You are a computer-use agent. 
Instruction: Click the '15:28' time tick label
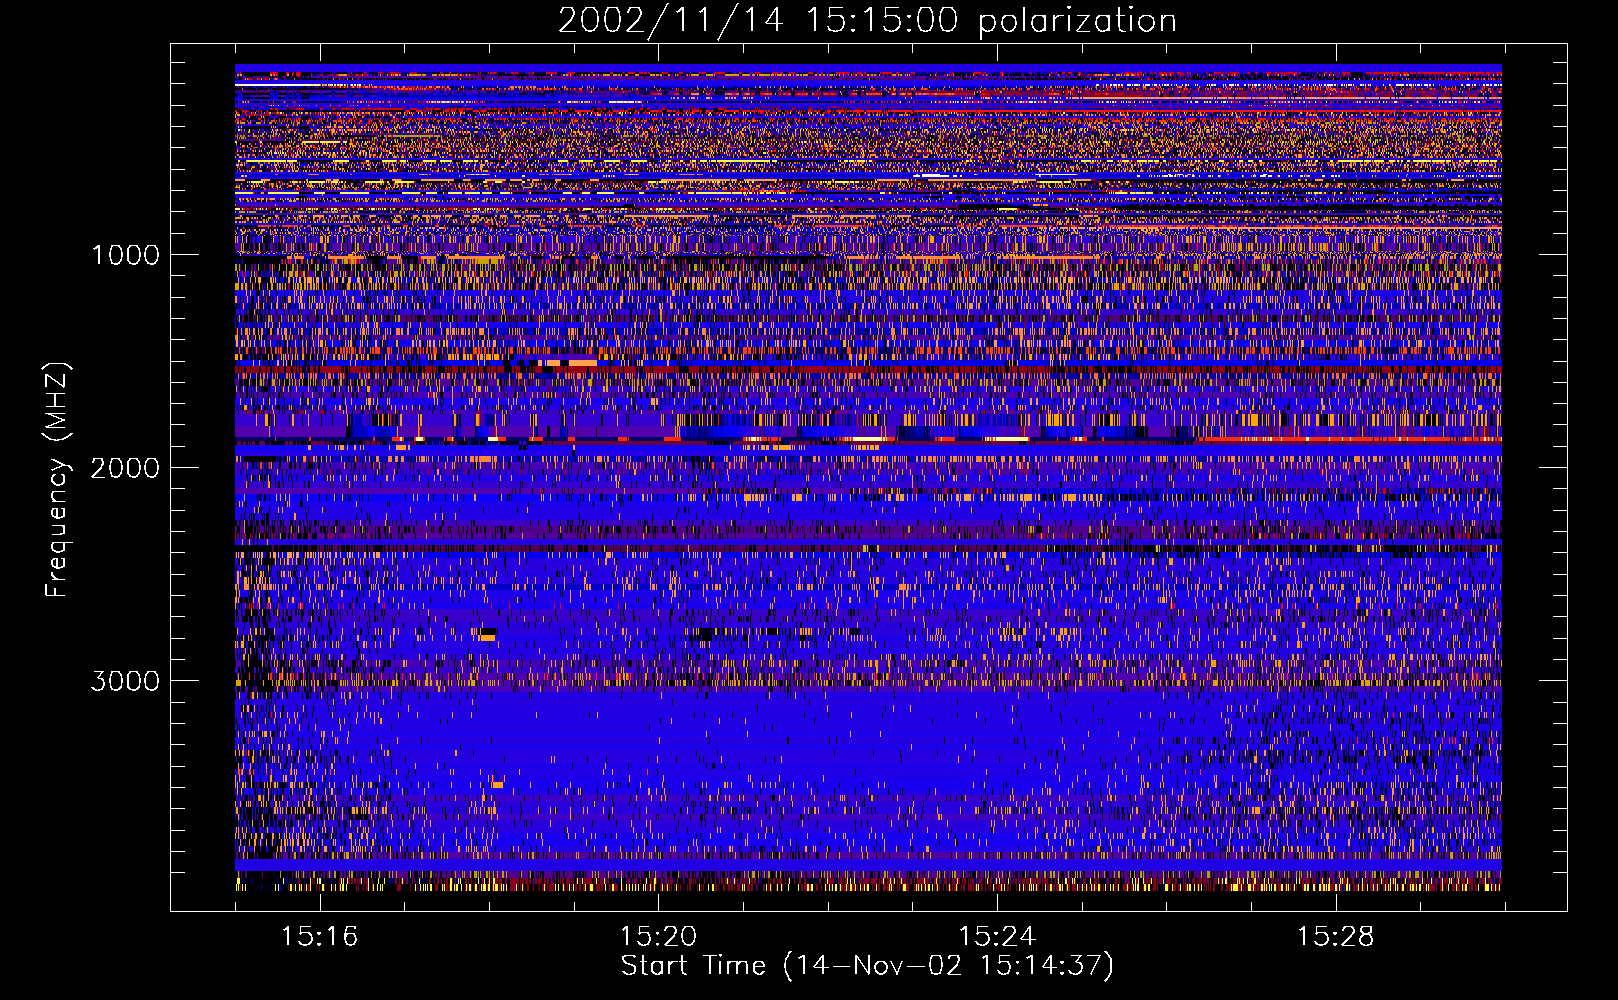(x=1336, y=936)
